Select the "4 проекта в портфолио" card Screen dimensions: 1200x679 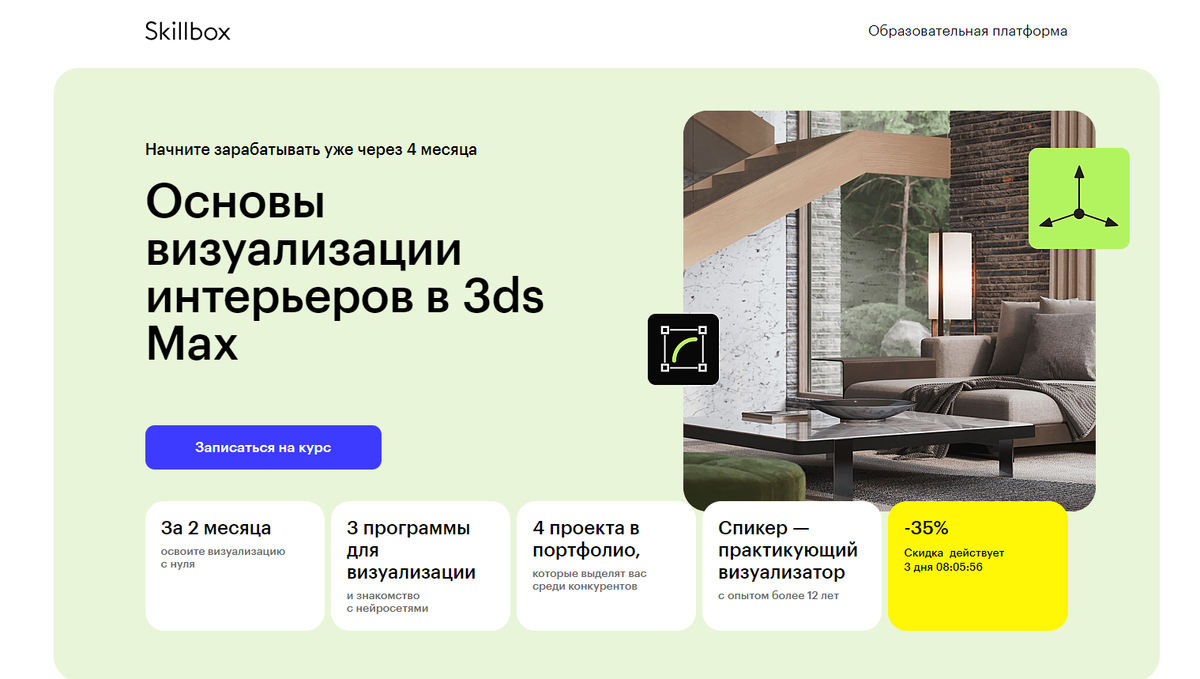point(606,566)
